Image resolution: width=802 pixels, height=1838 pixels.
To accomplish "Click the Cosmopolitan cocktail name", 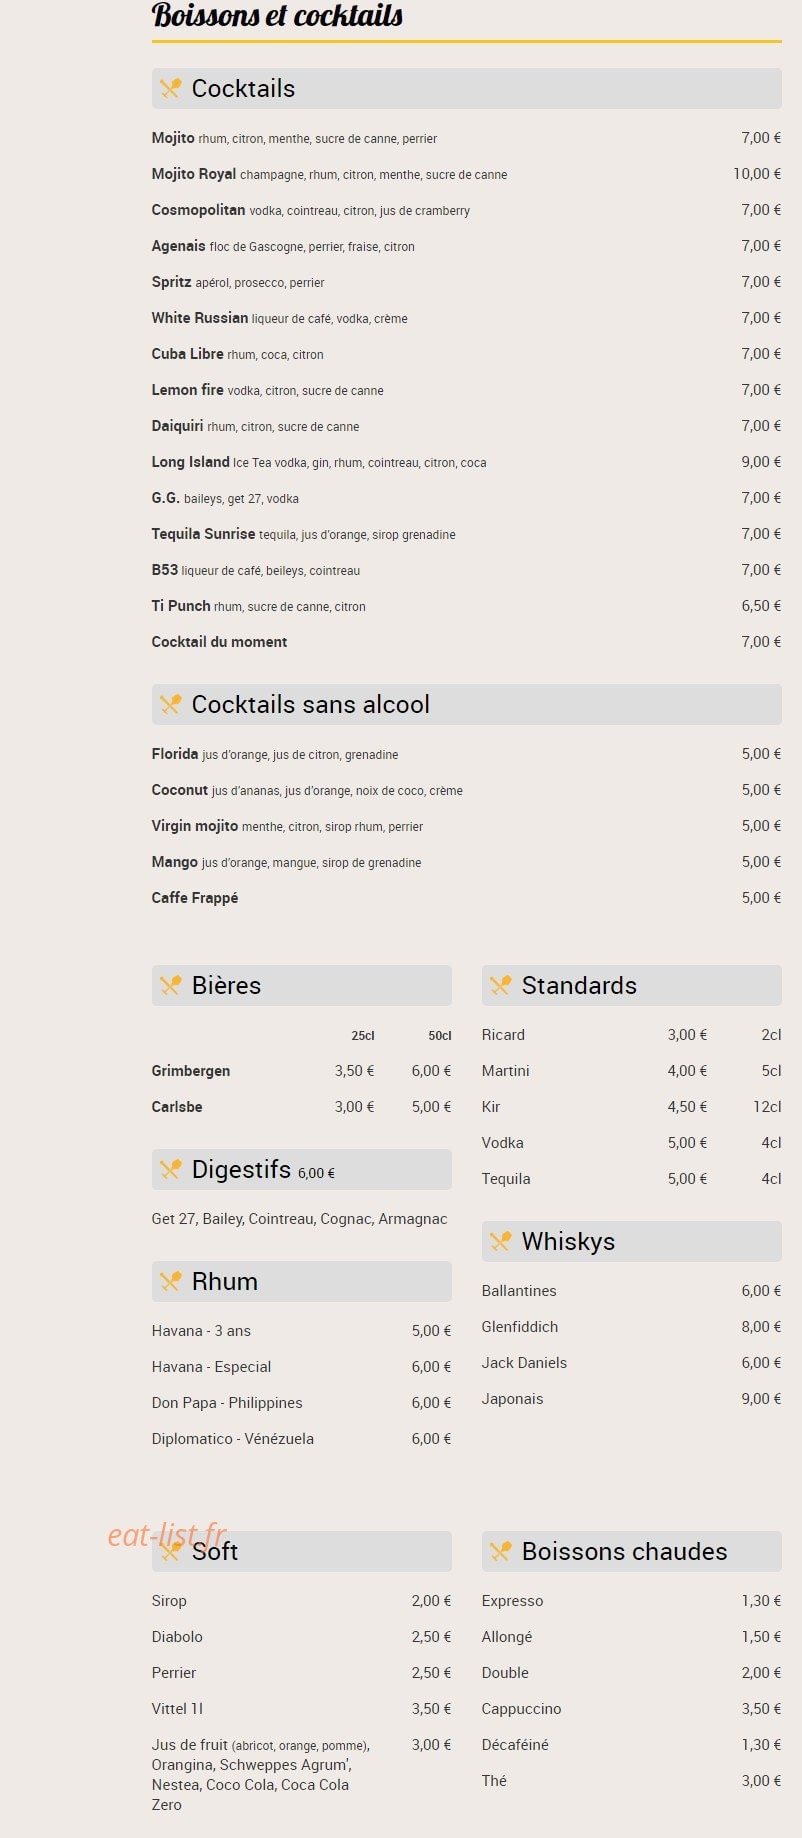I will tap(198, 210).
